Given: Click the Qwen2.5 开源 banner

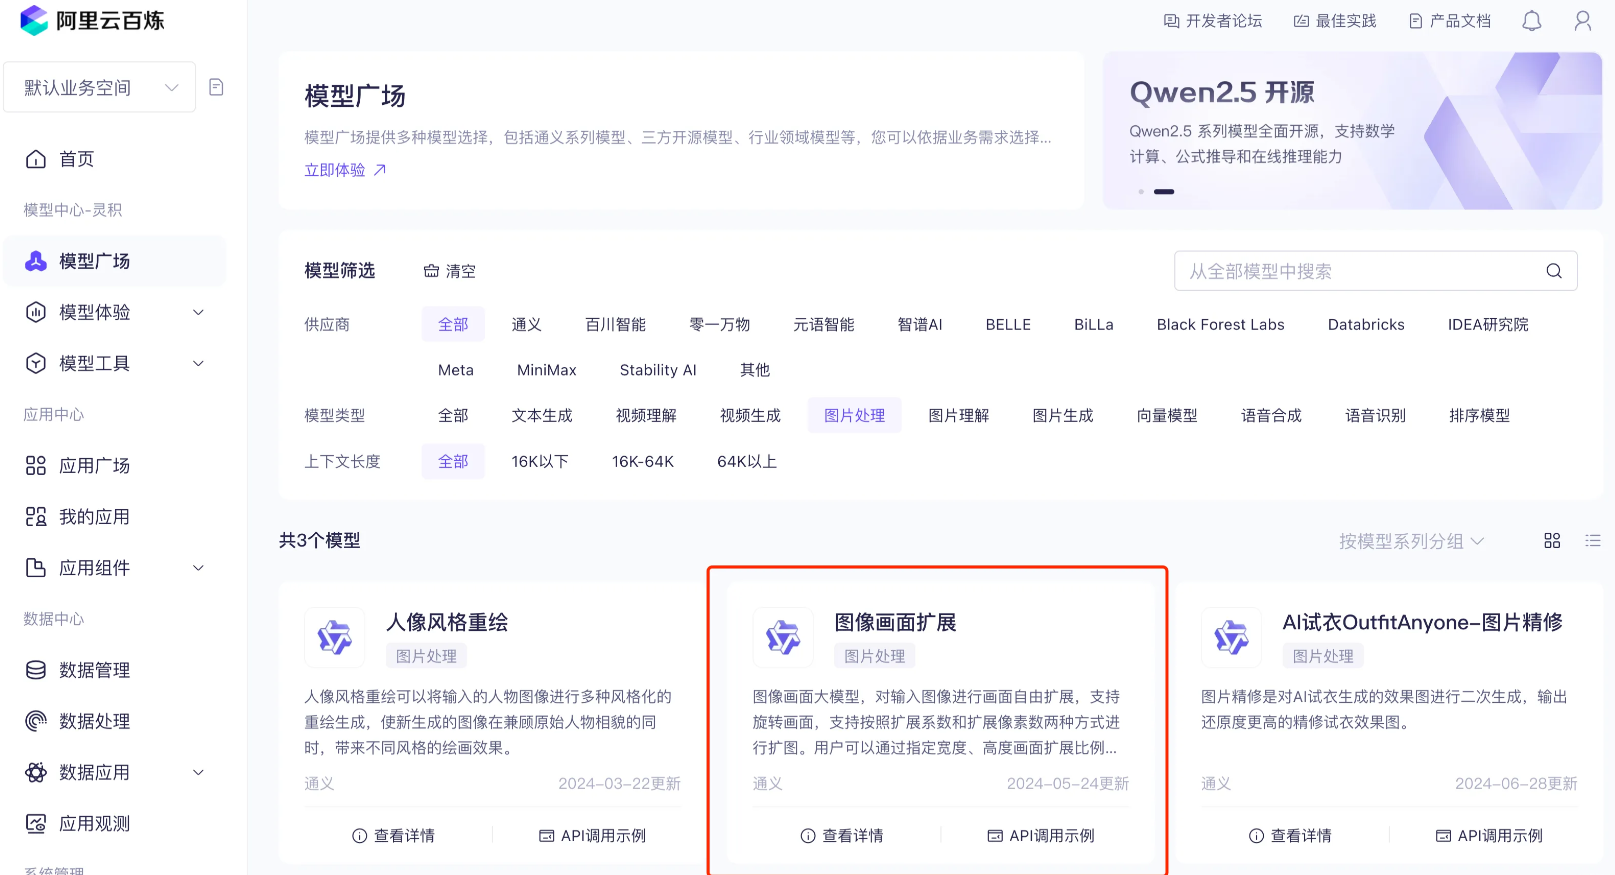Looking at the screenshot, I should click(x=1352, y=131).
